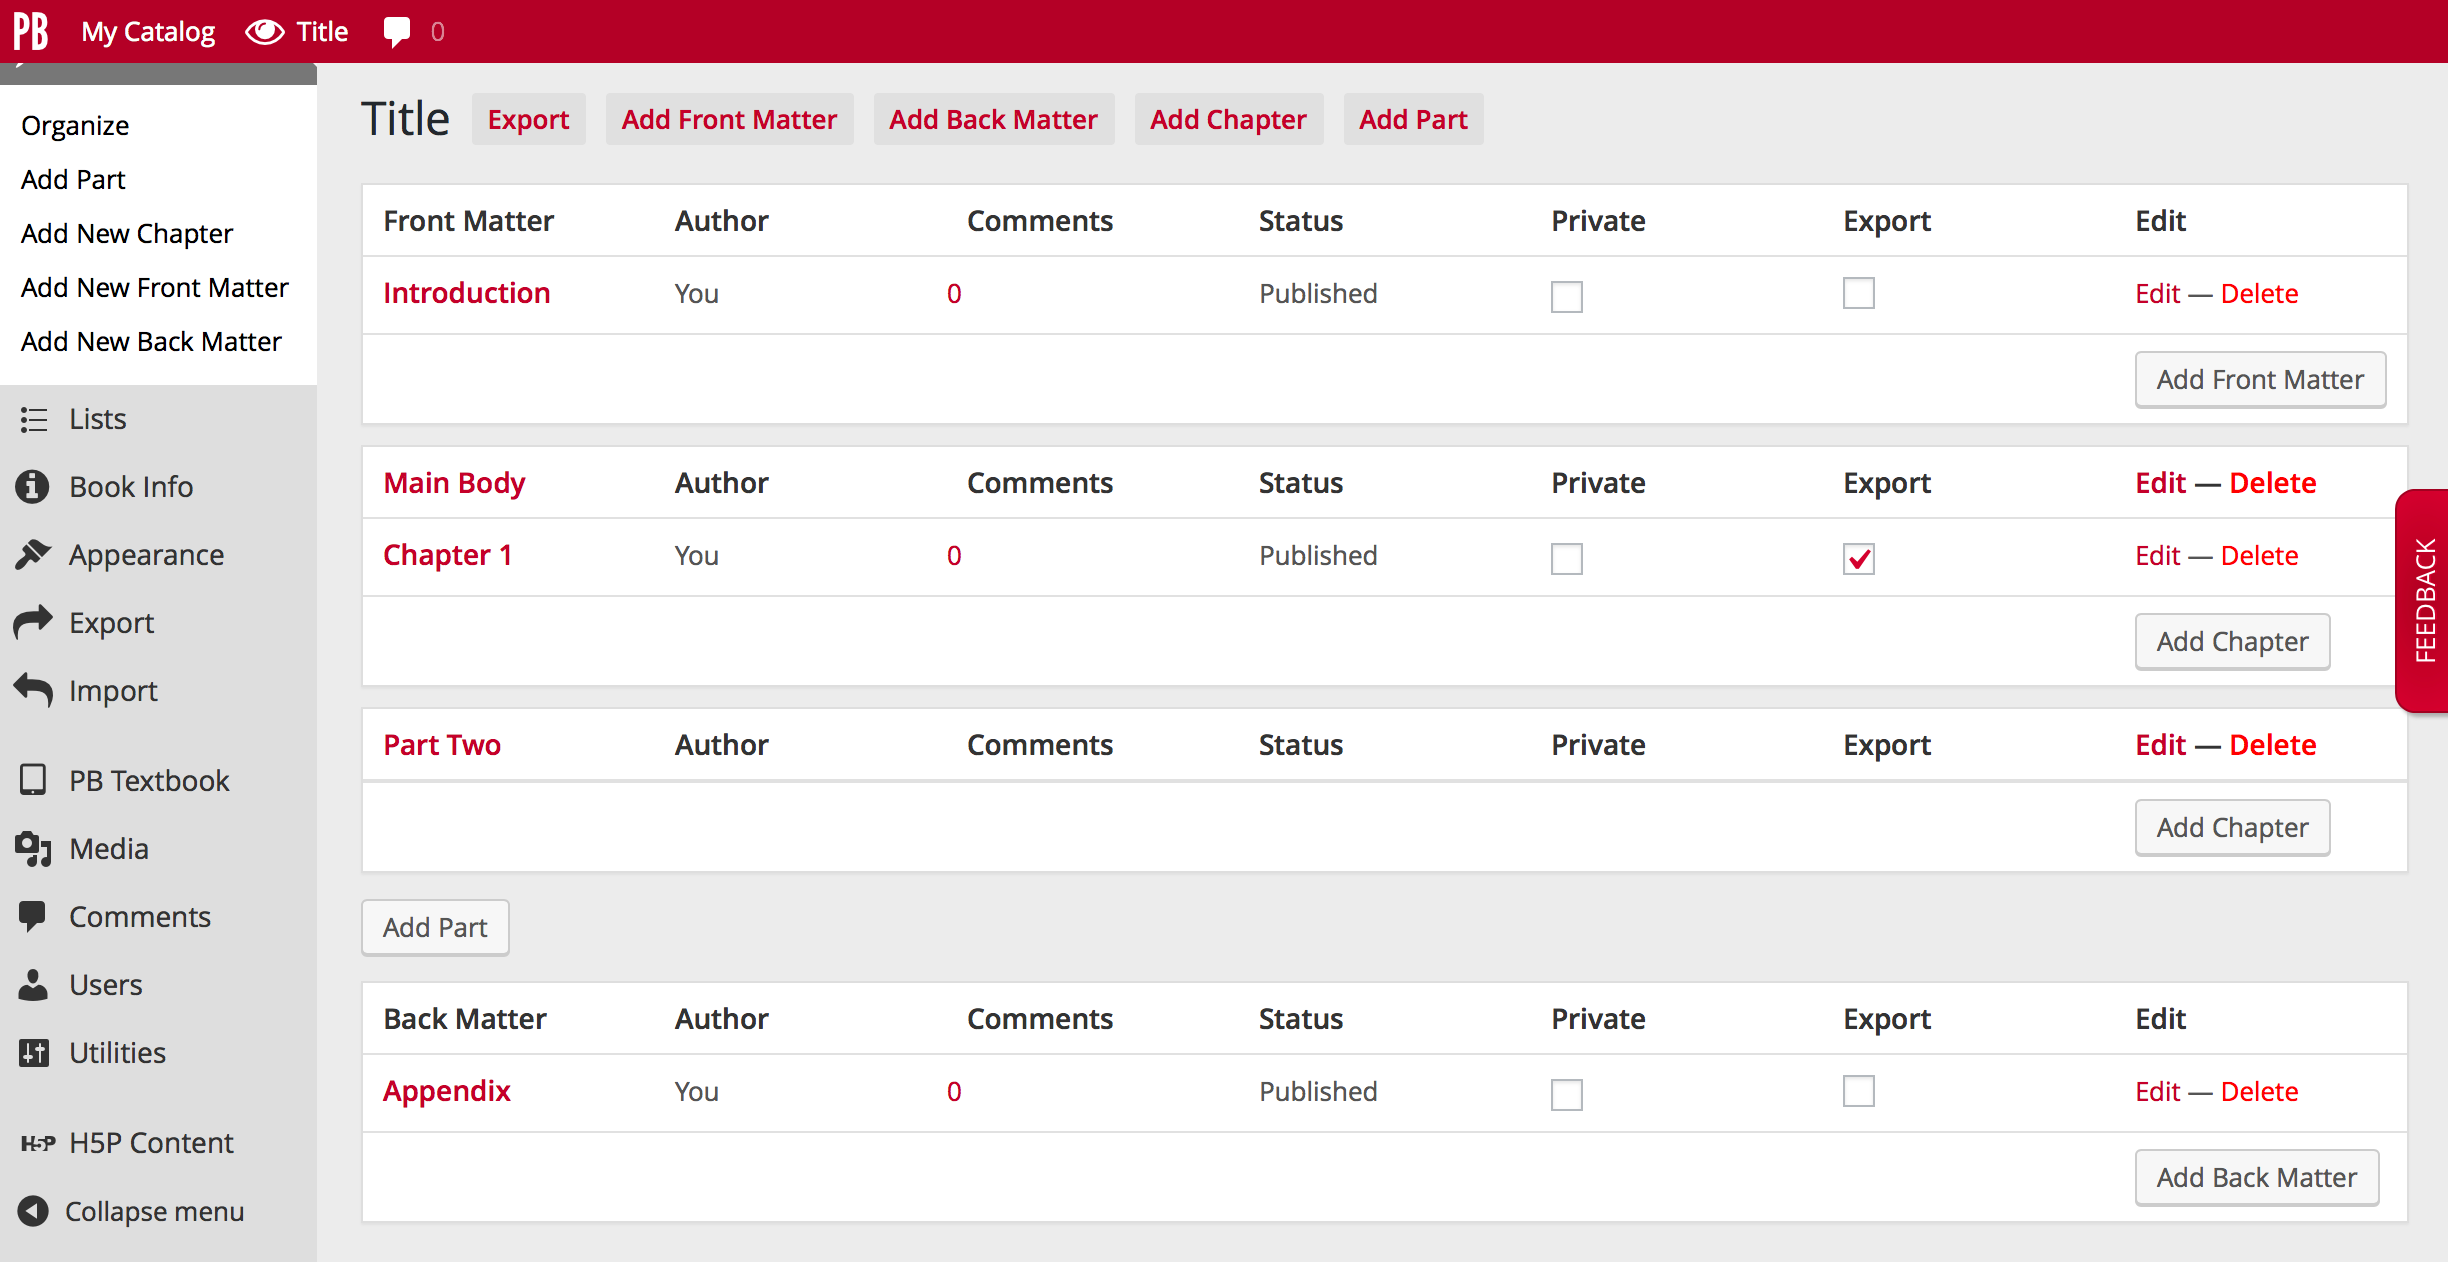Click Edit link in Appendix row
Screen dimensions: 2448x1262
tap(2157, 1091)
